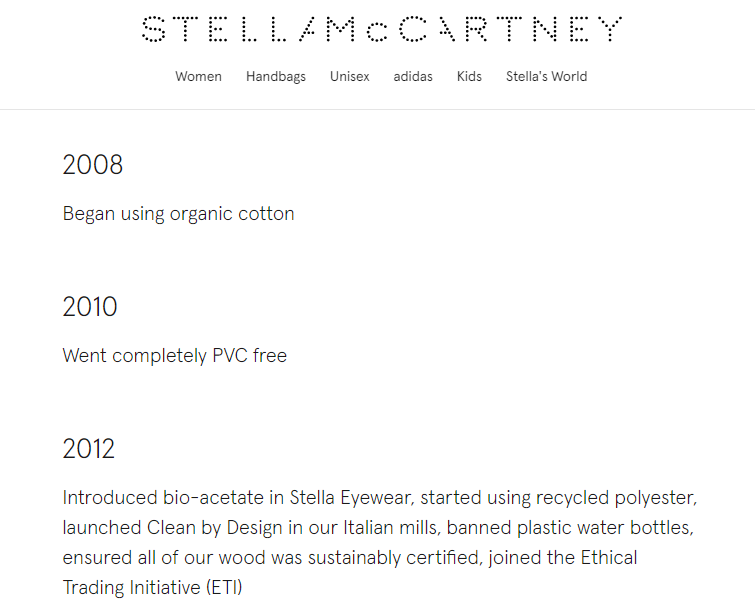Go to the Unisex section
This screenshot has height=604, width=755.
[350, 77]
